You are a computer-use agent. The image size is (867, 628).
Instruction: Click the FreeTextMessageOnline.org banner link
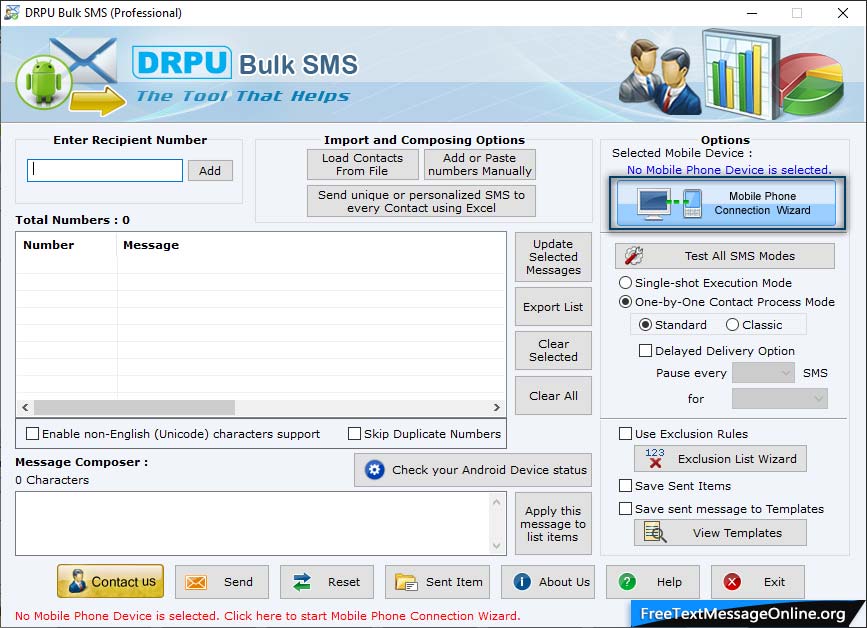coord(743,614)
